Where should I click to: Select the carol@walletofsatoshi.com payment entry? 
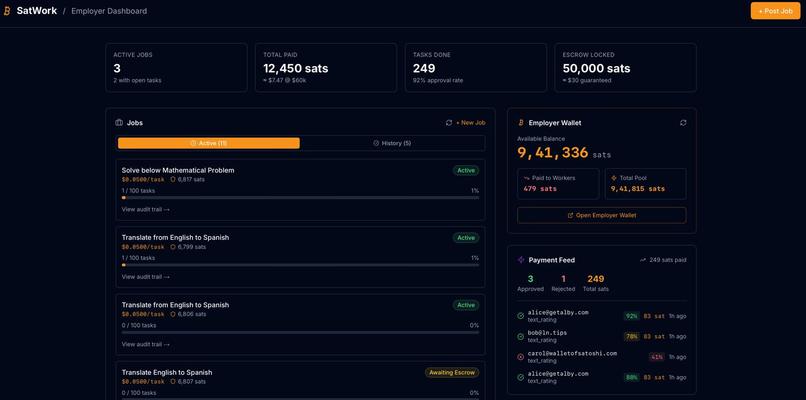point(601,357)
